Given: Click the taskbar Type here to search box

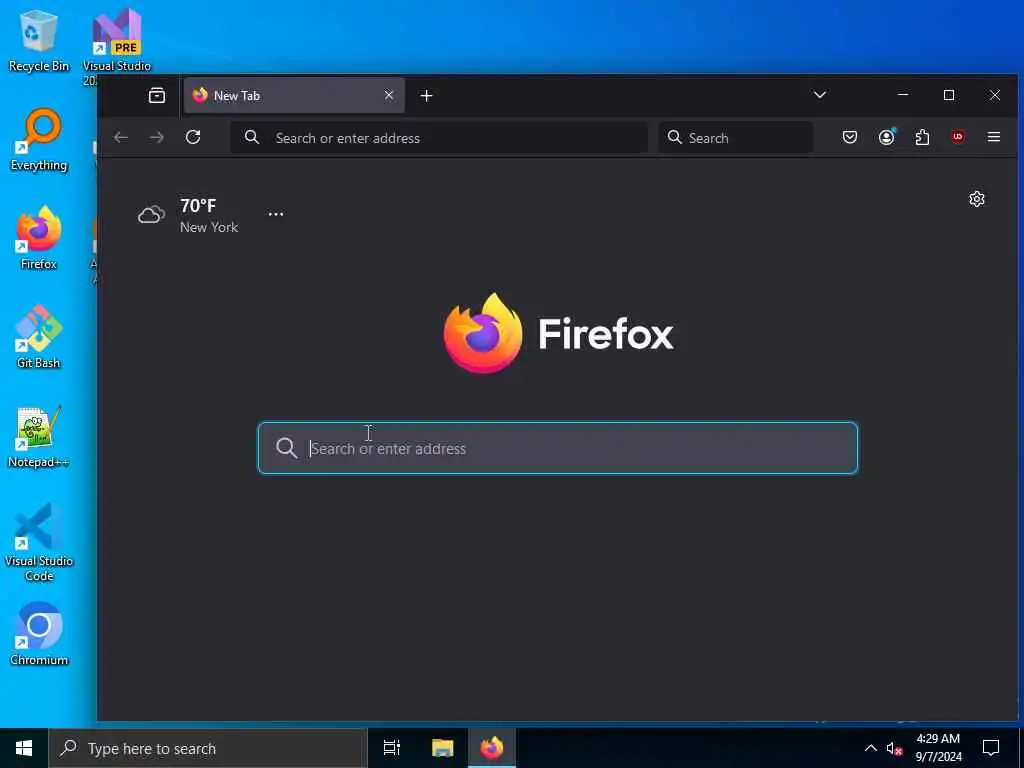Looking at the screenshot, I should coord(208,748).
